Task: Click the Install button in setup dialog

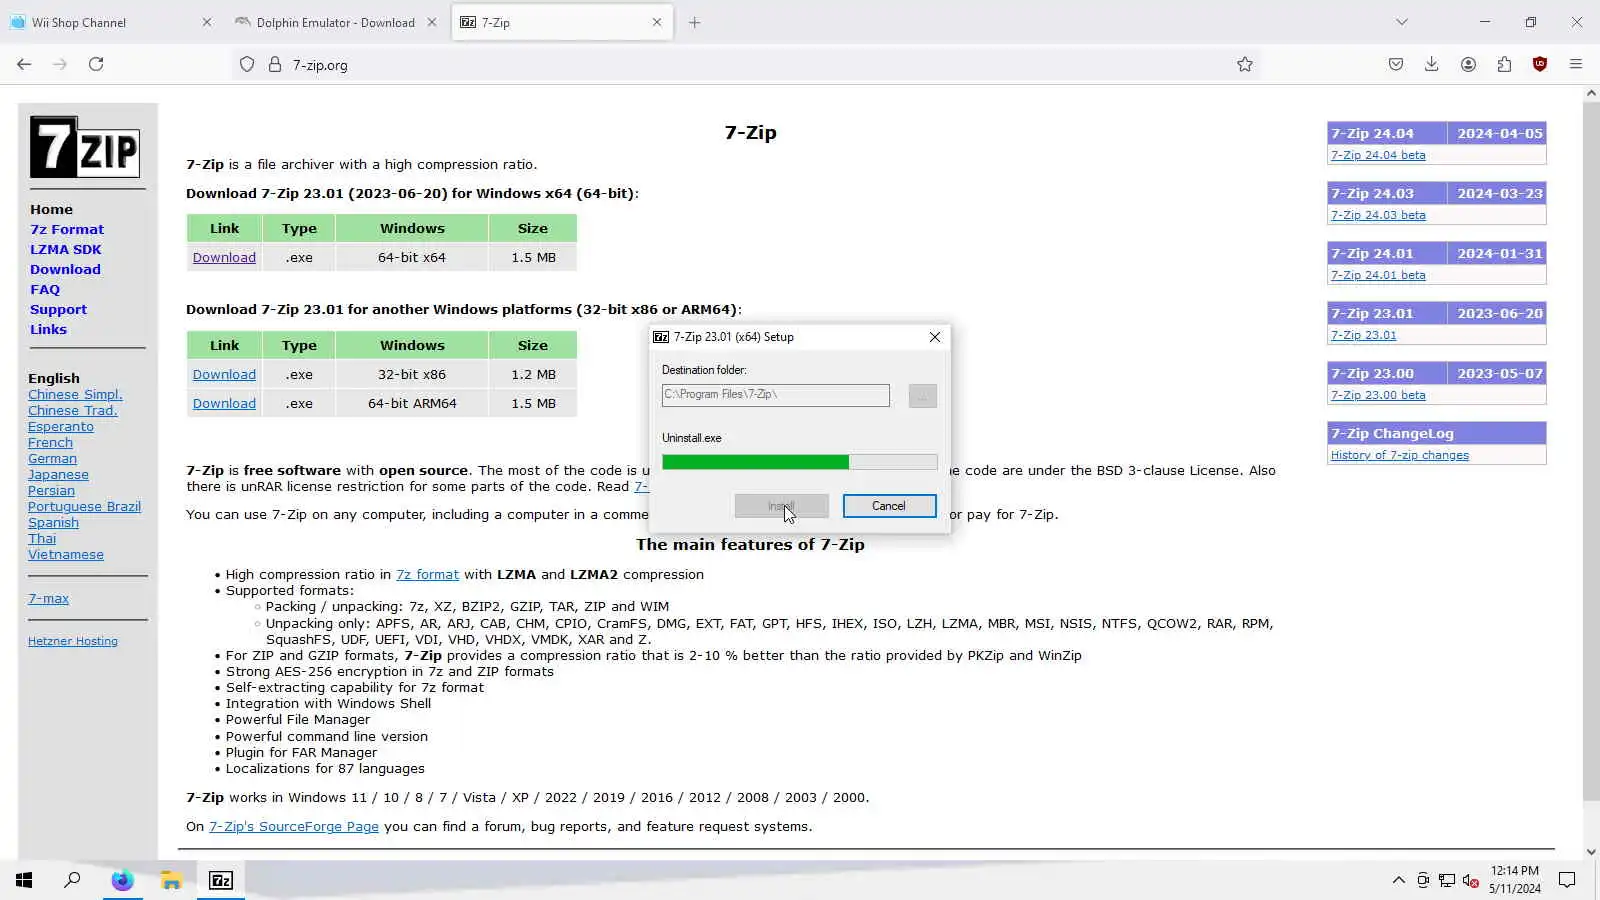Action: pos(781,506)
